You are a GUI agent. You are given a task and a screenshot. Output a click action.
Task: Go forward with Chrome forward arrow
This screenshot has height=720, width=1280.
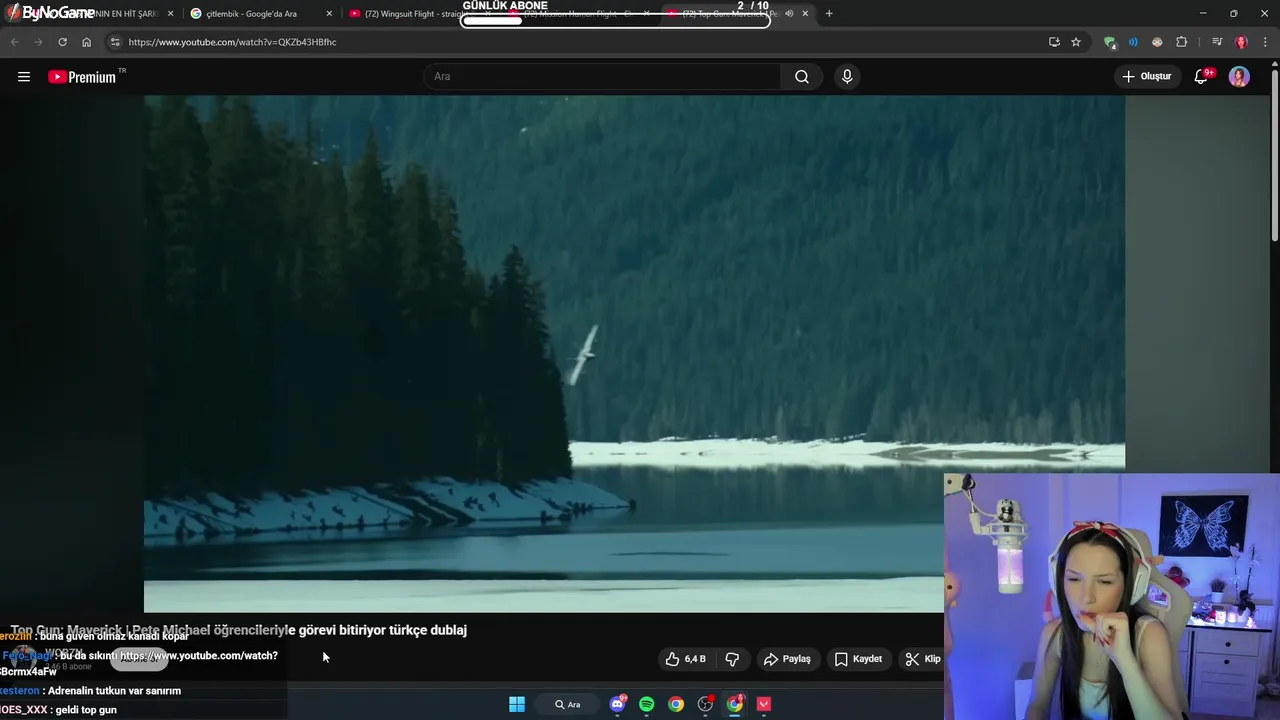point(38,42)
